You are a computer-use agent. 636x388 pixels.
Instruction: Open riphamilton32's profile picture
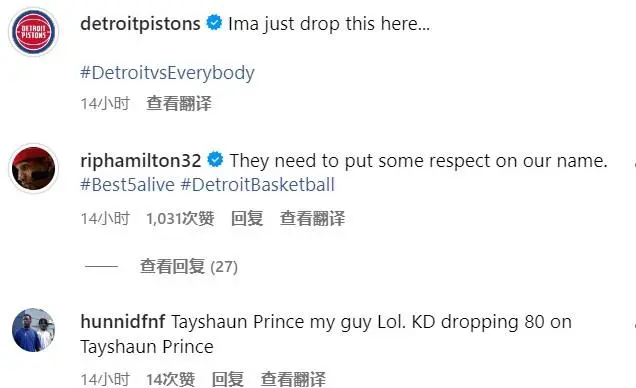tap(34, 168)
